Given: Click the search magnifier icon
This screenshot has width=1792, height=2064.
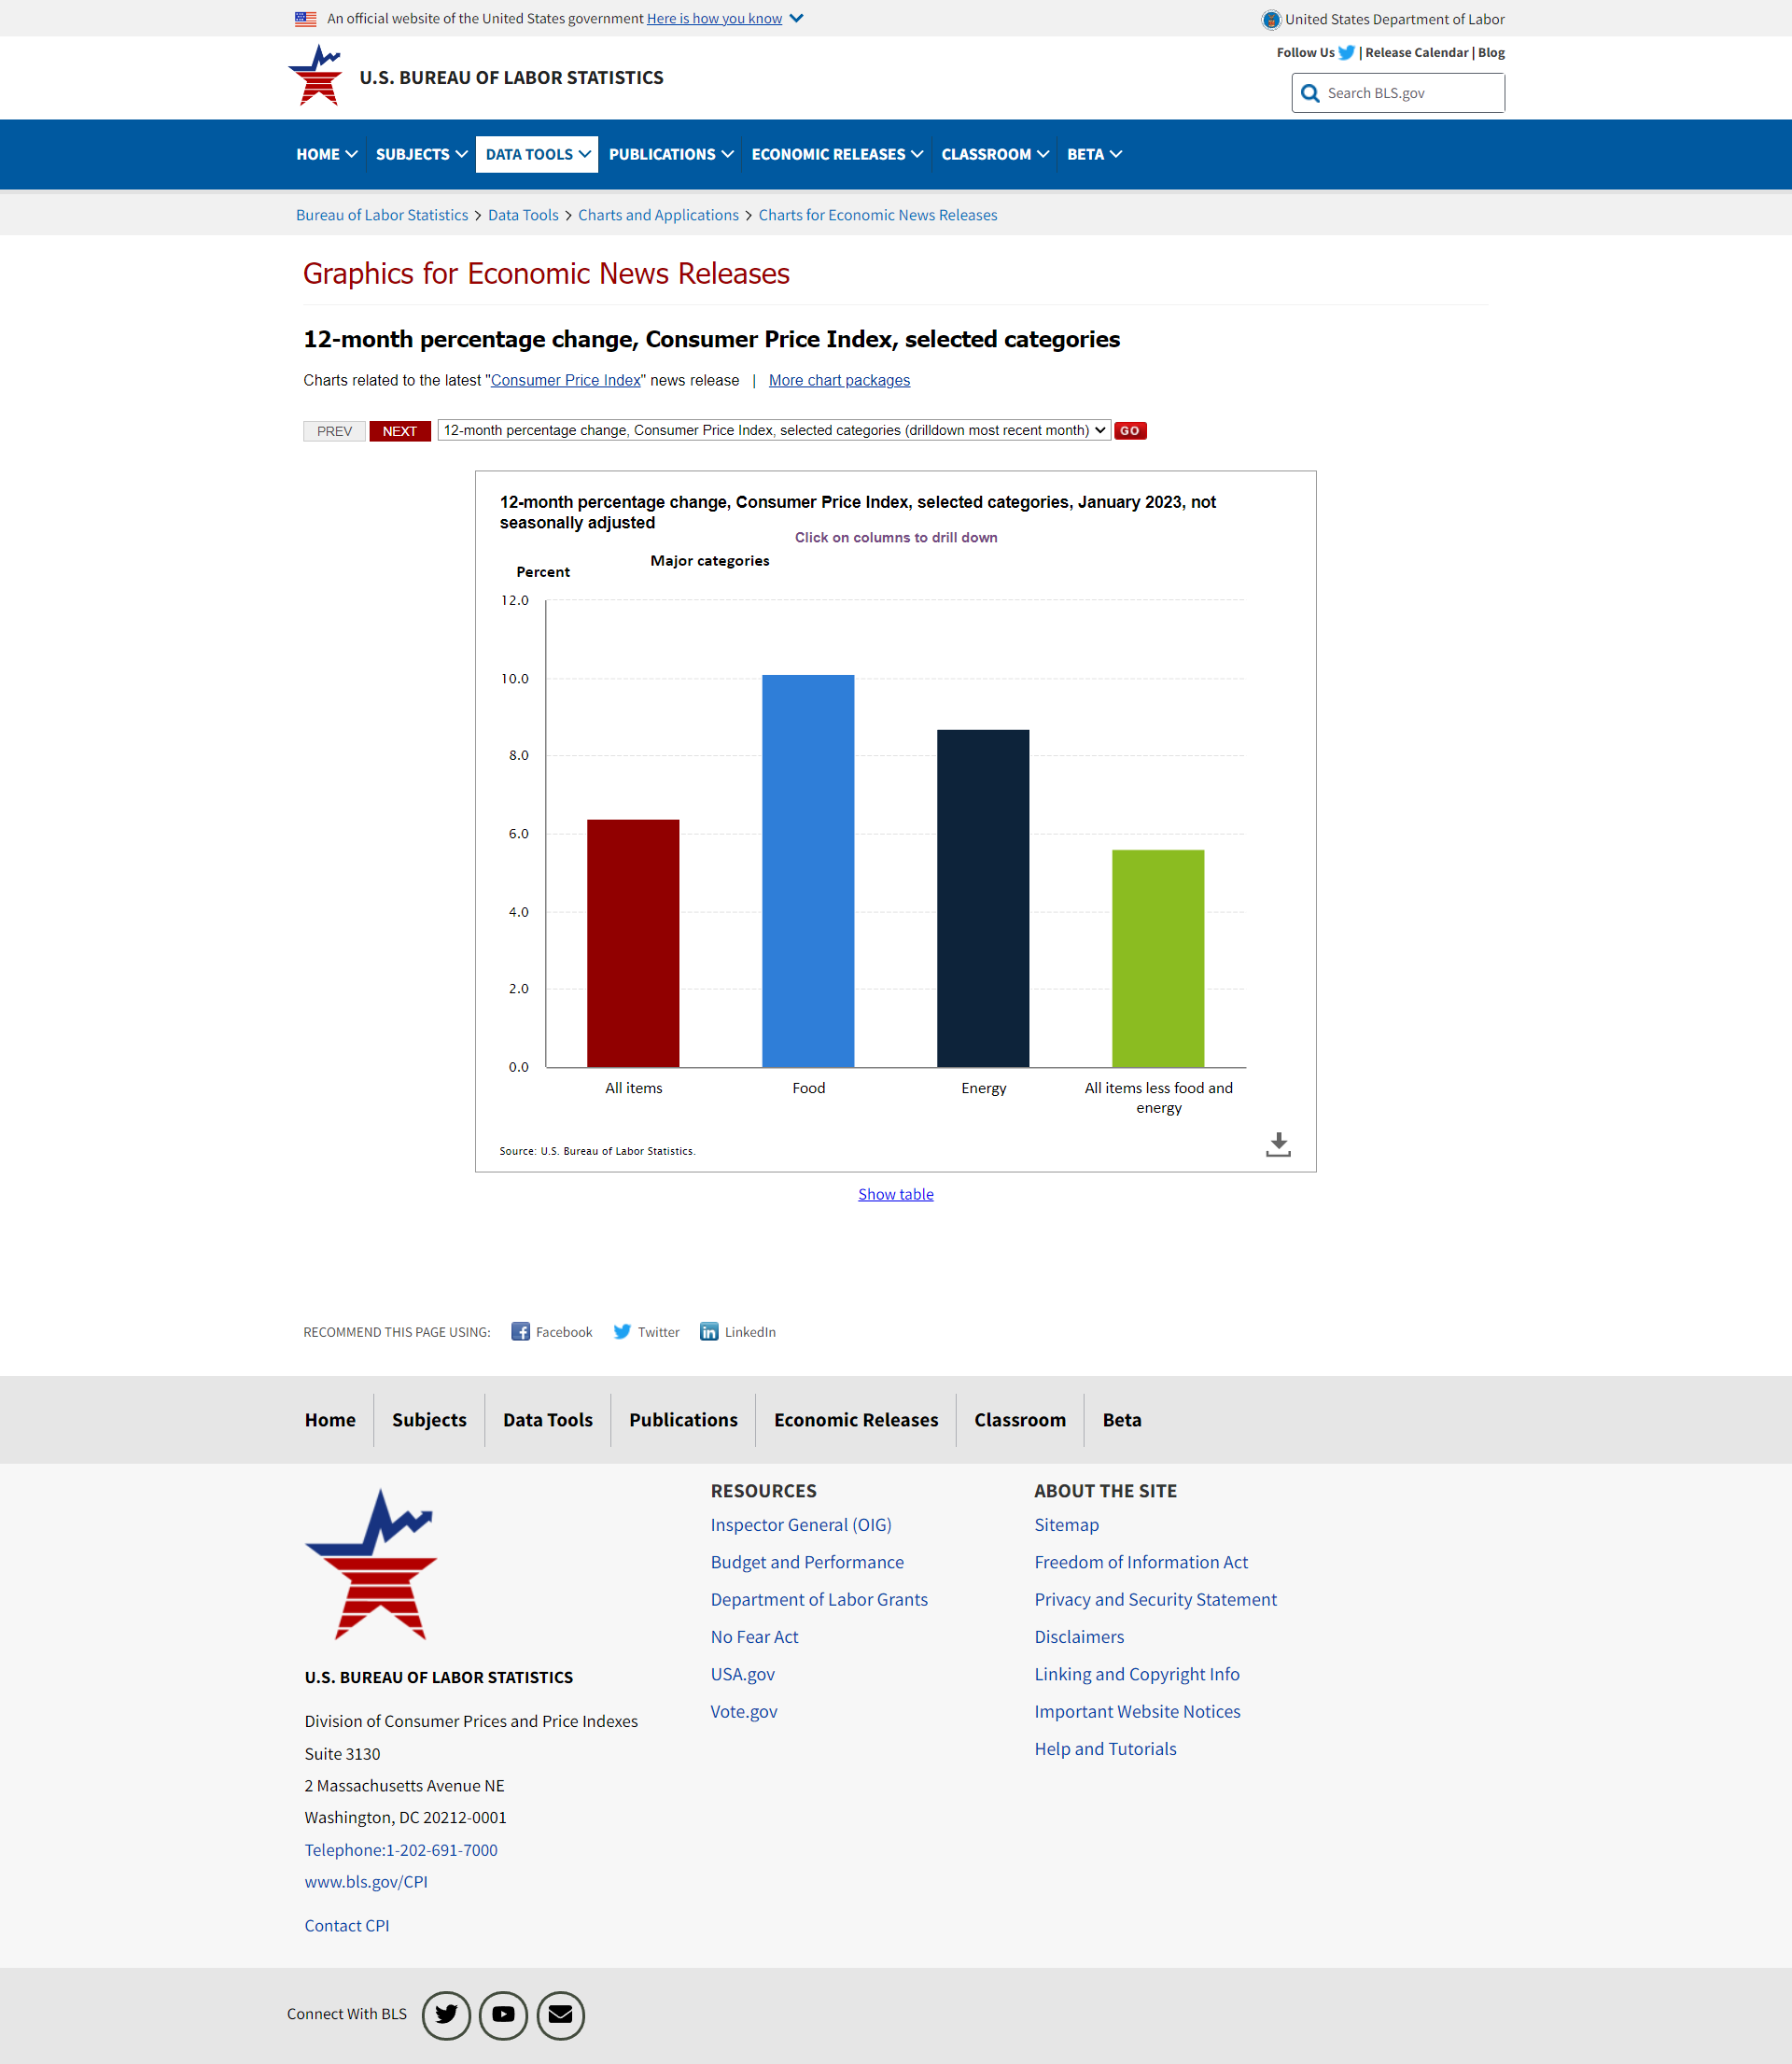Looking at the screenshot, I should (x=1310, y=94).
